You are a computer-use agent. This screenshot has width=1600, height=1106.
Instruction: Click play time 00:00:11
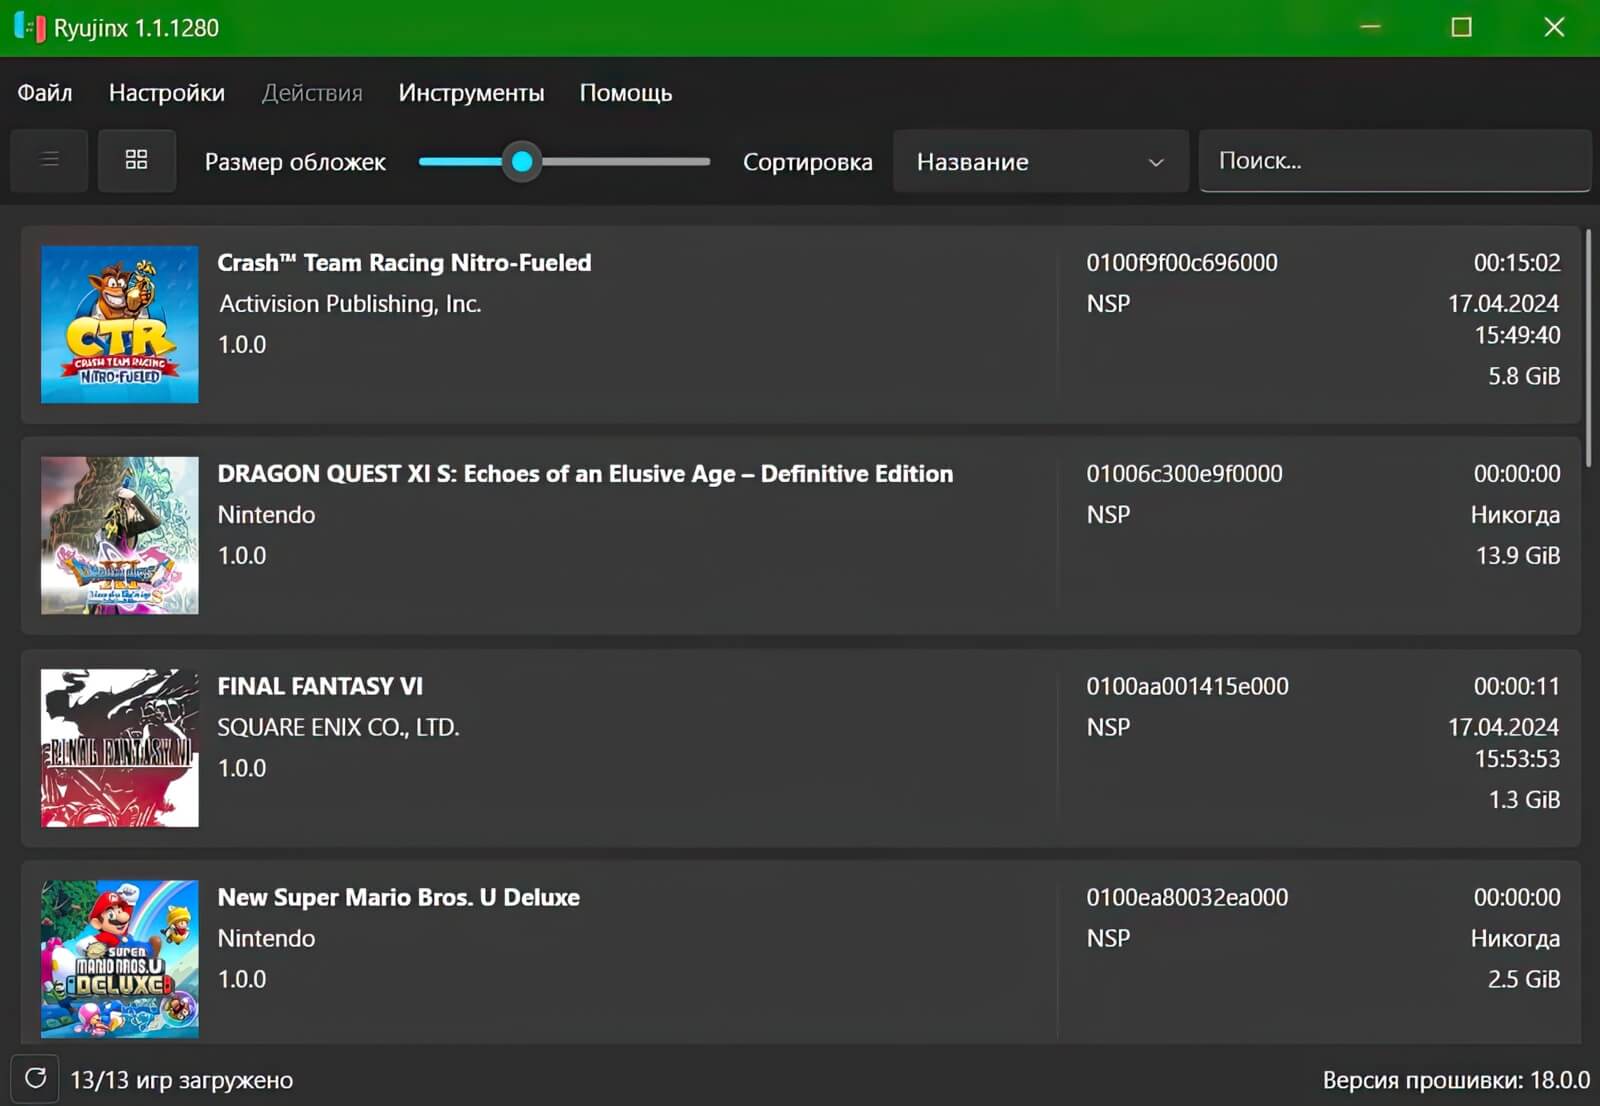click(x=1516, y=686)
